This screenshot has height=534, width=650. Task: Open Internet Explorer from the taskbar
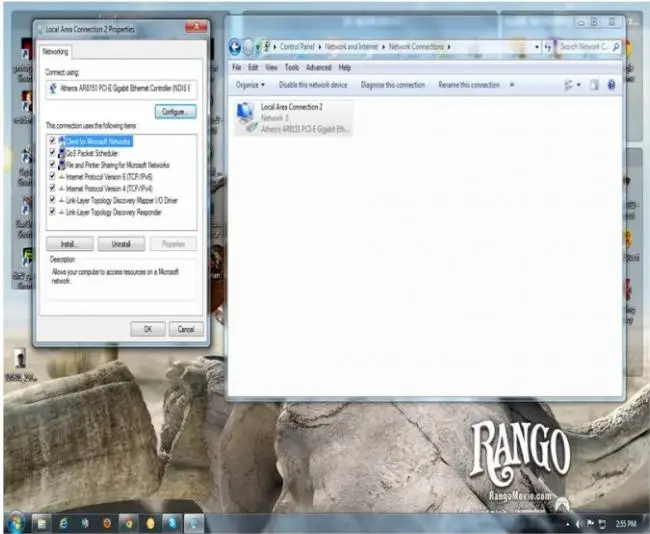[x=63, y=524]
